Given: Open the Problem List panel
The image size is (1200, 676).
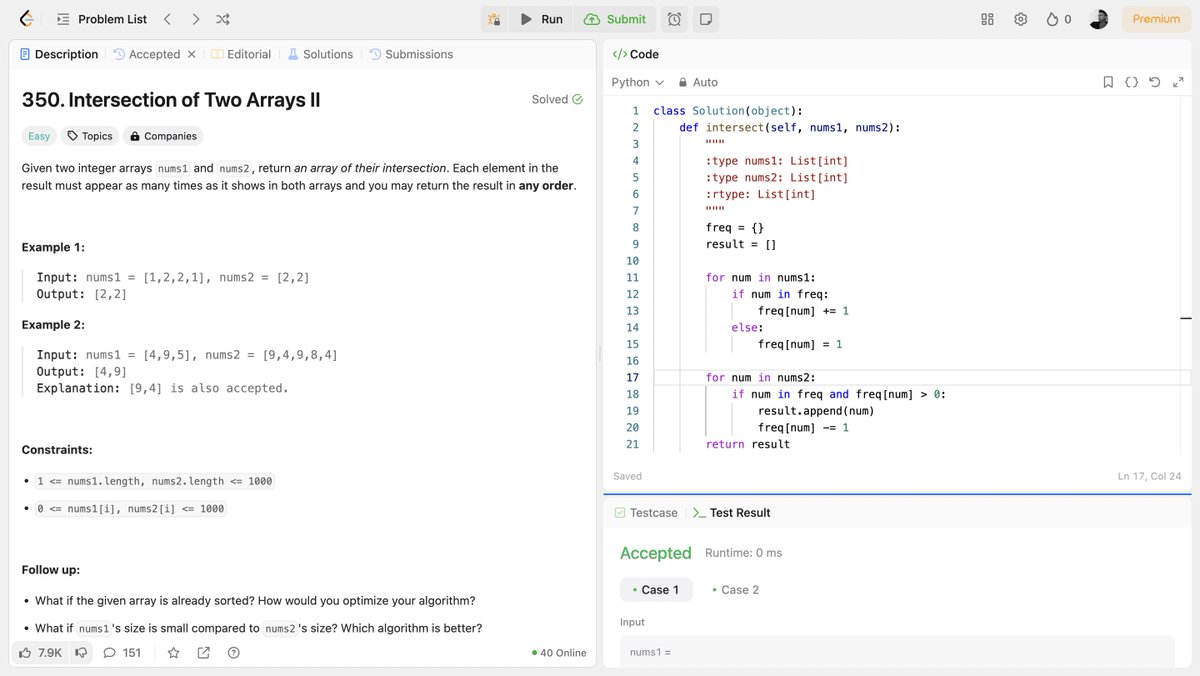Looking at the screenshot, I should click(x=102, y=19).
